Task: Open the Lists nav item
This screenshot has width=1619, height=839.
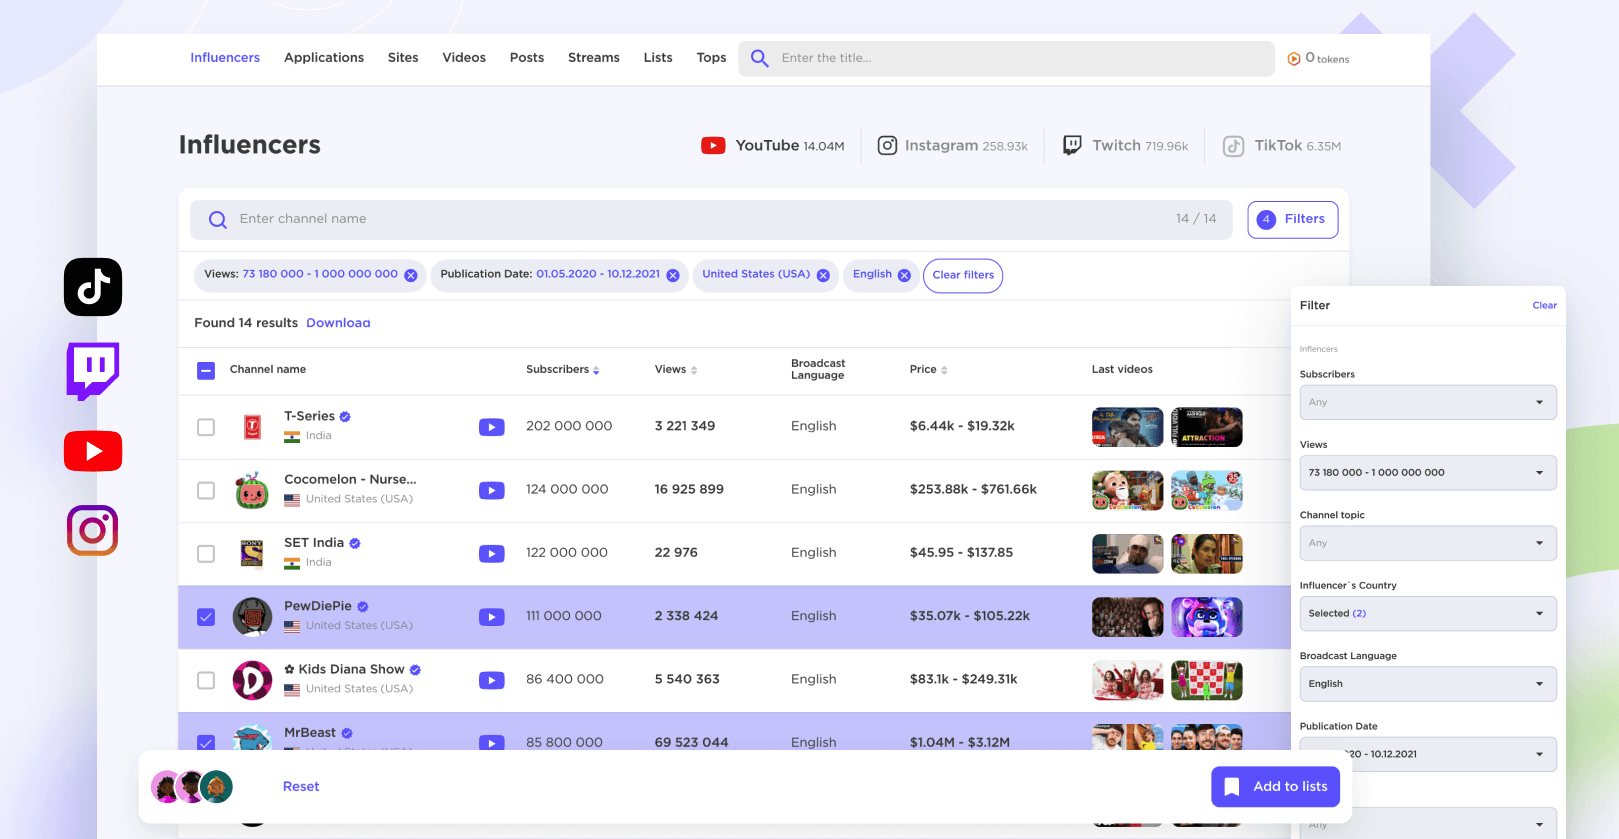Action: tap(658, 58)
